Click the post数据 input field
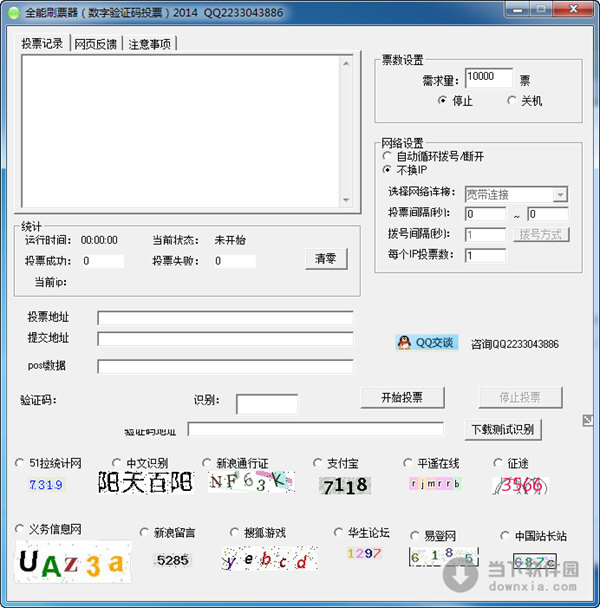 (225, 366)
